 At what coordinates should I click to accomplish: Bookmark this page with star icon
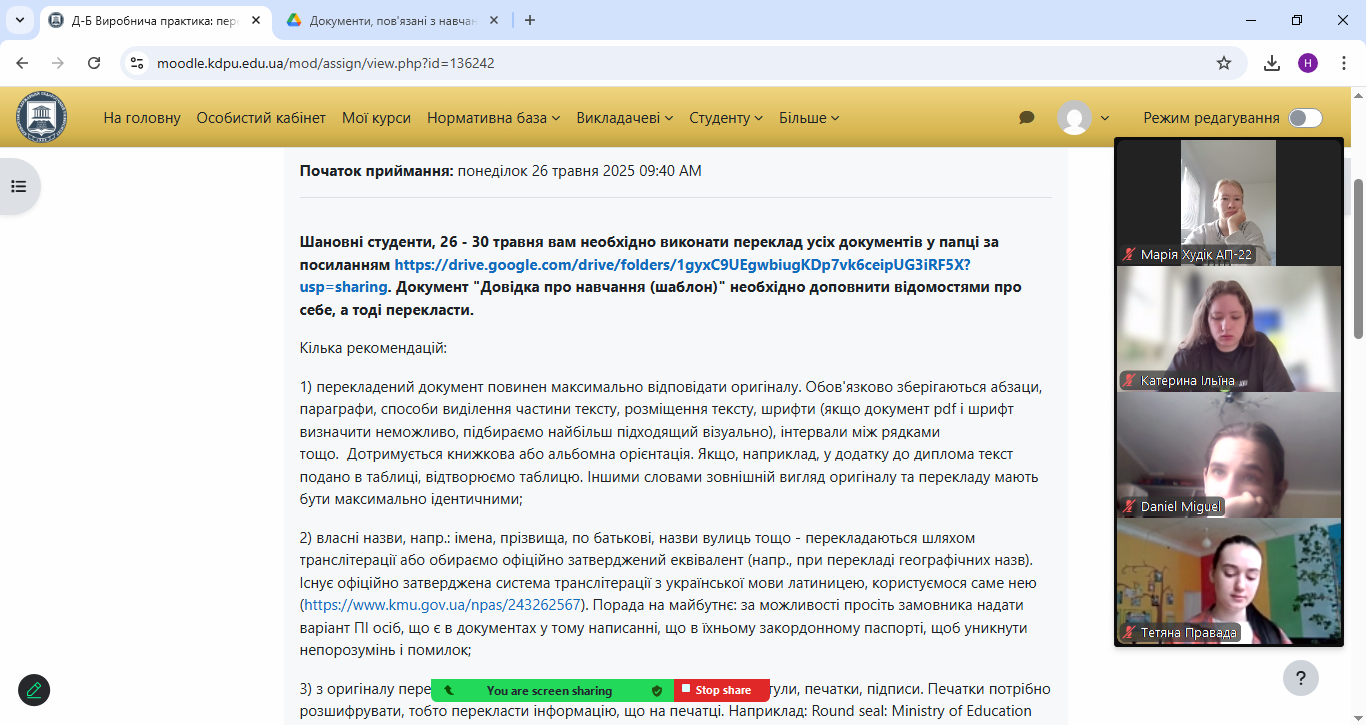point(1223,63)
